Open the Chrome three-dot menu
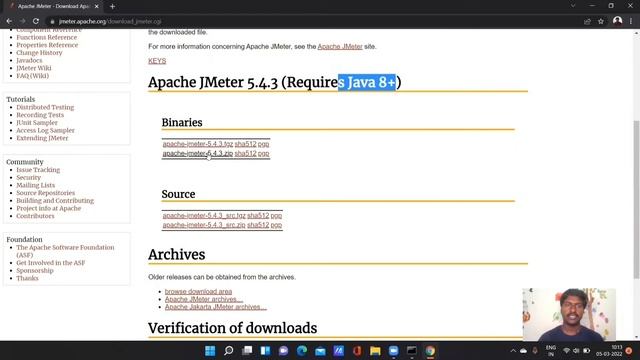 click(631, 21)
